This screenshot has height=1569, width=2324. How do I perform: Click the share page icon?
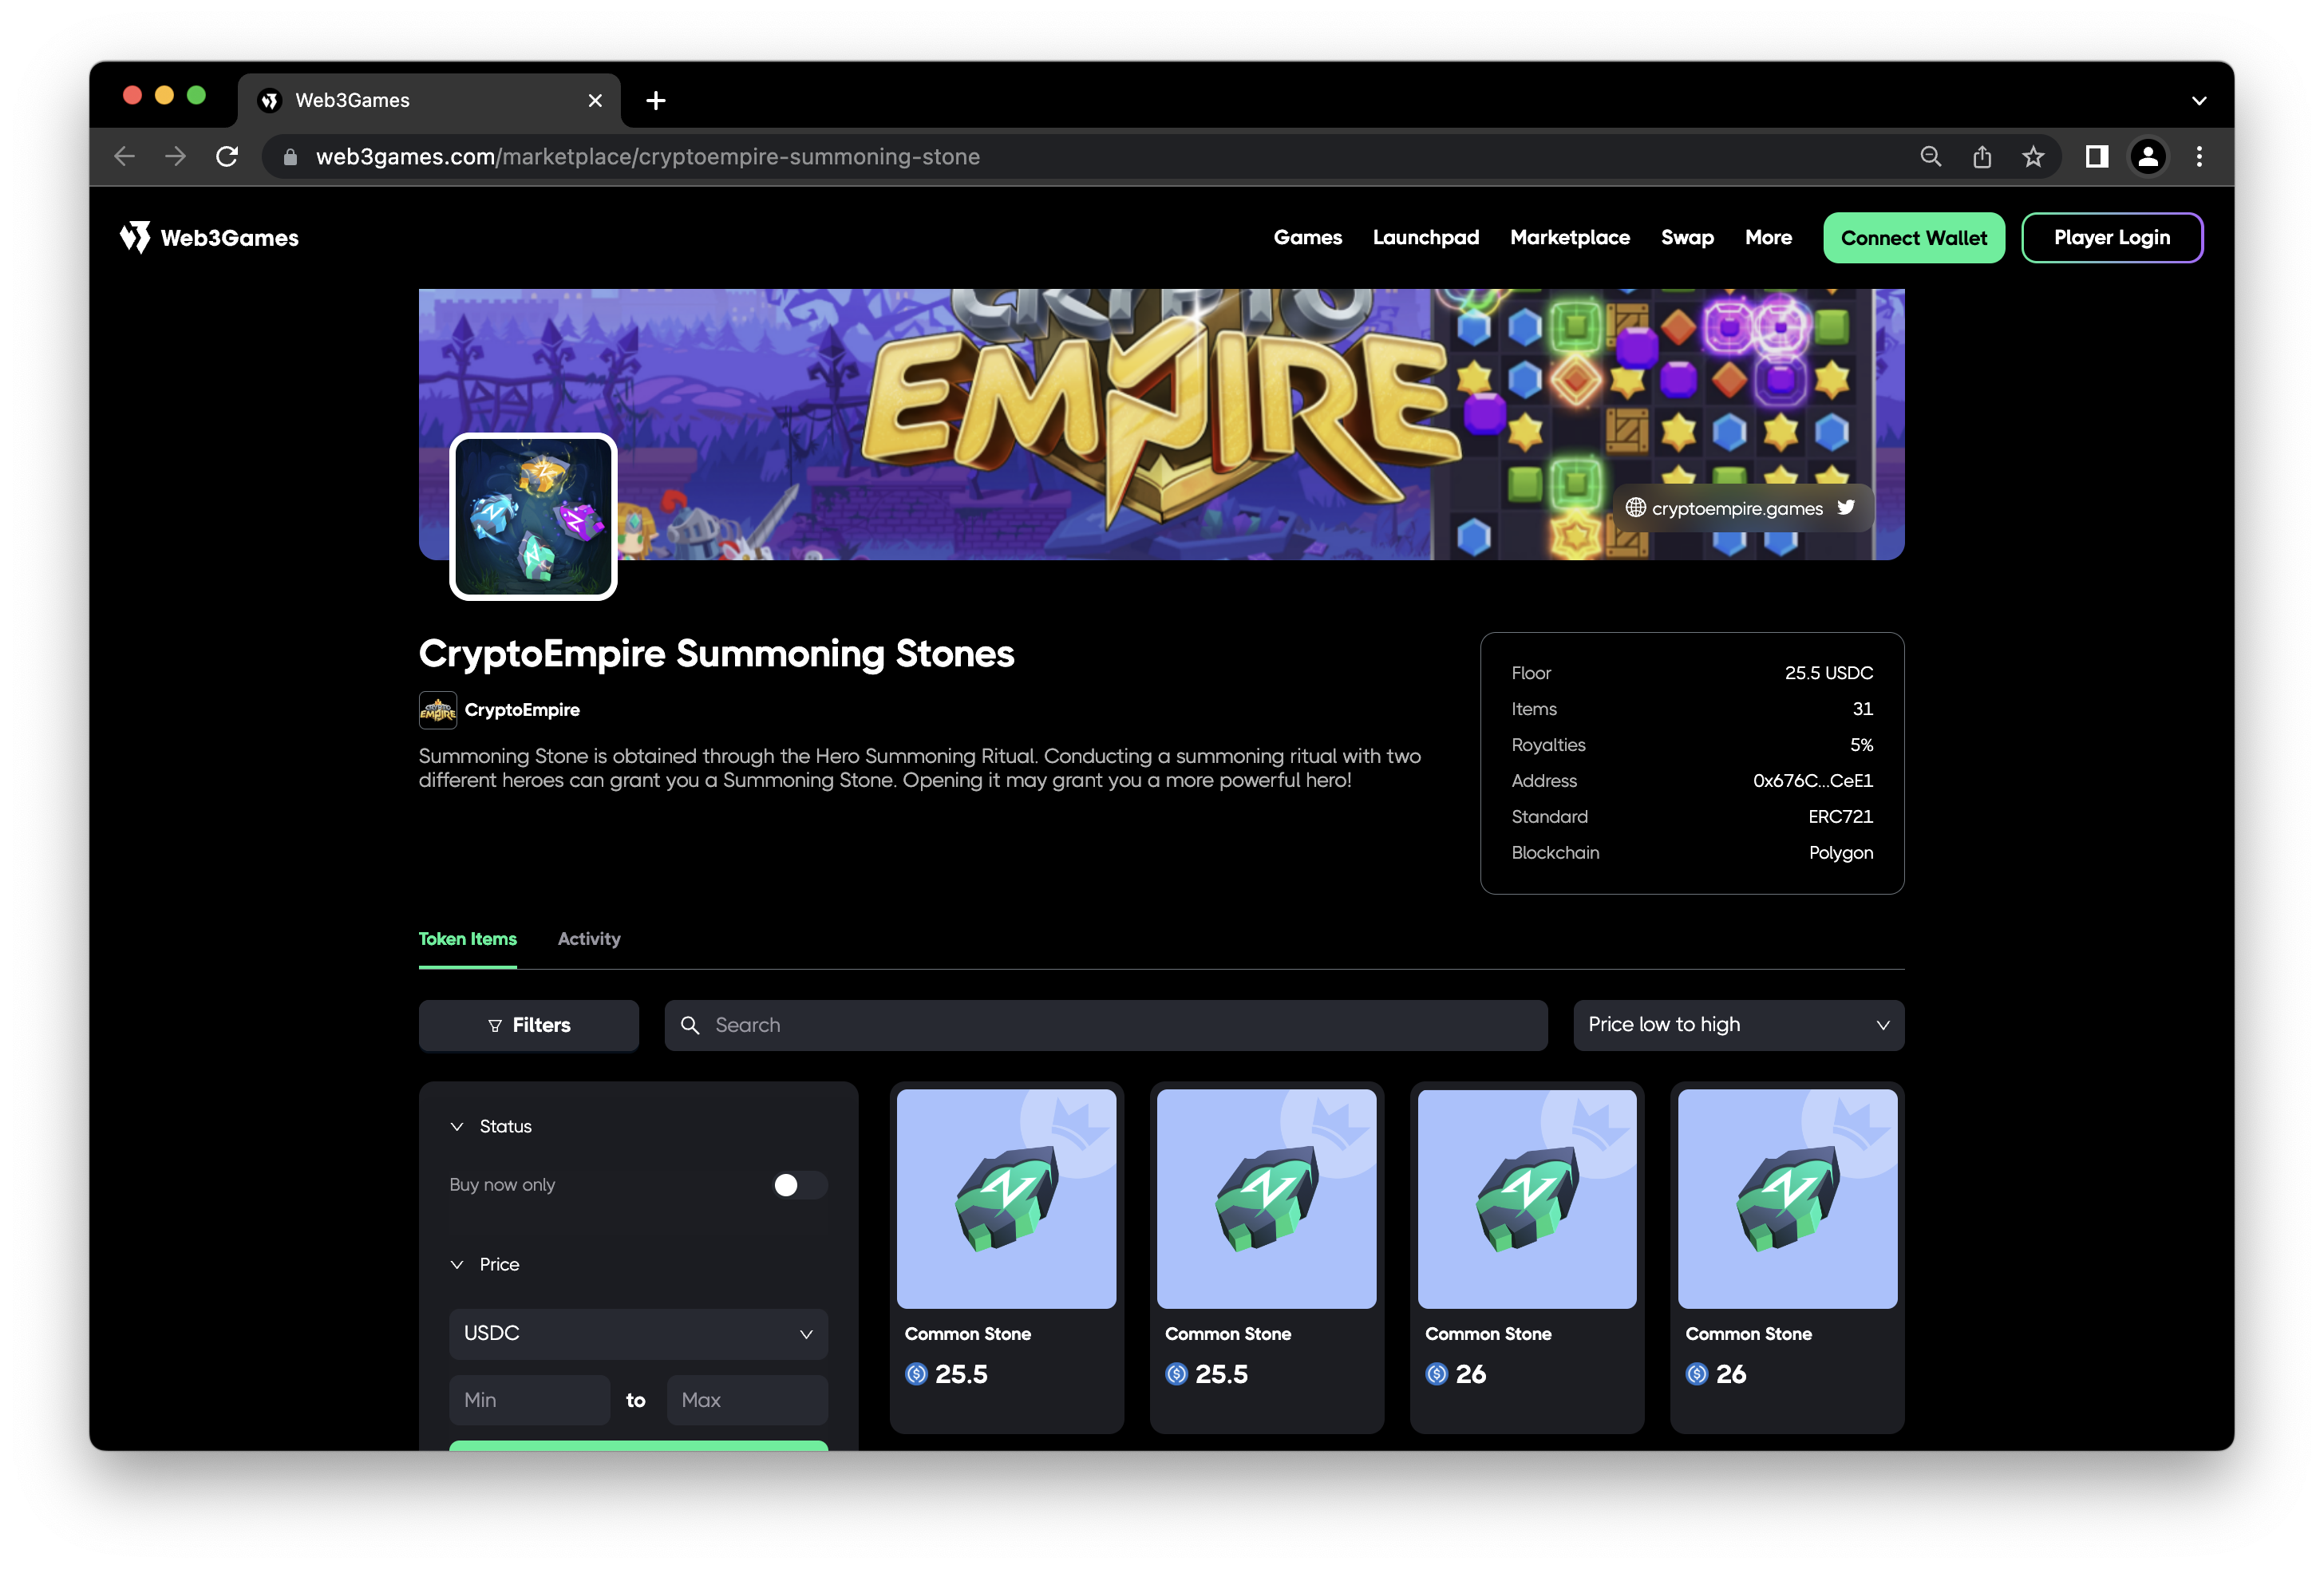coord(1981,156)
